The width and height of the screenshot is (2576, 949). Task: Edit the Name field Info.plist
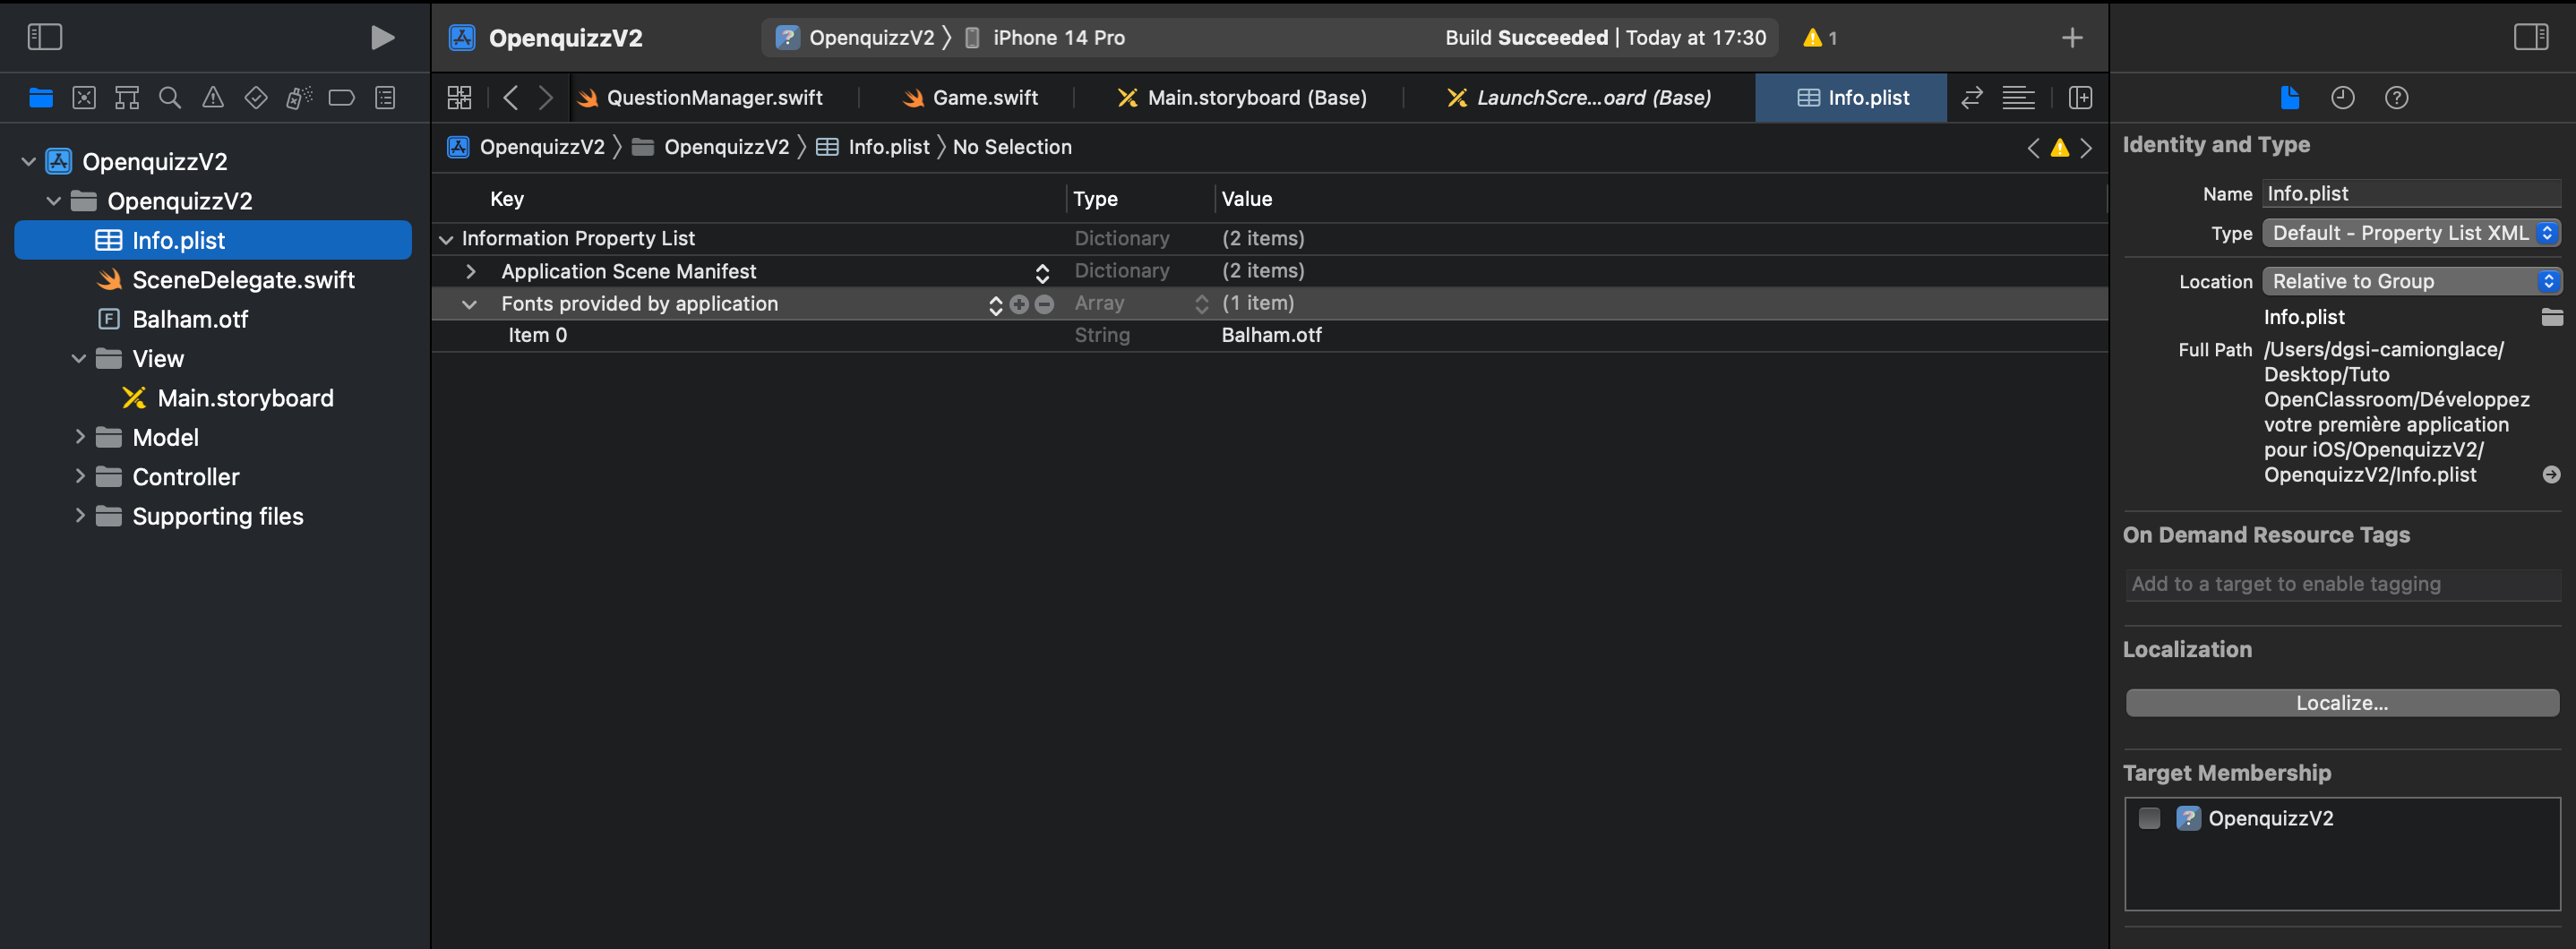tap(2411, 194)
